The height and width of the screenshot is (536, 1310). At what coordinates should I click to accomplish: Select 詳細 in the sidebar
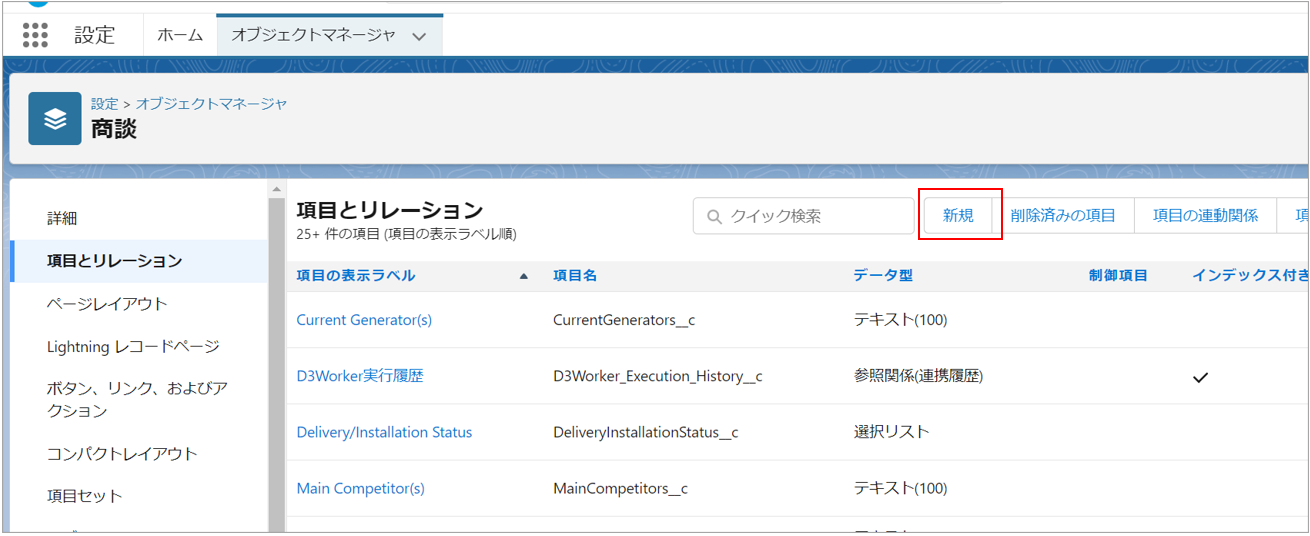click(x=62, y=218)
